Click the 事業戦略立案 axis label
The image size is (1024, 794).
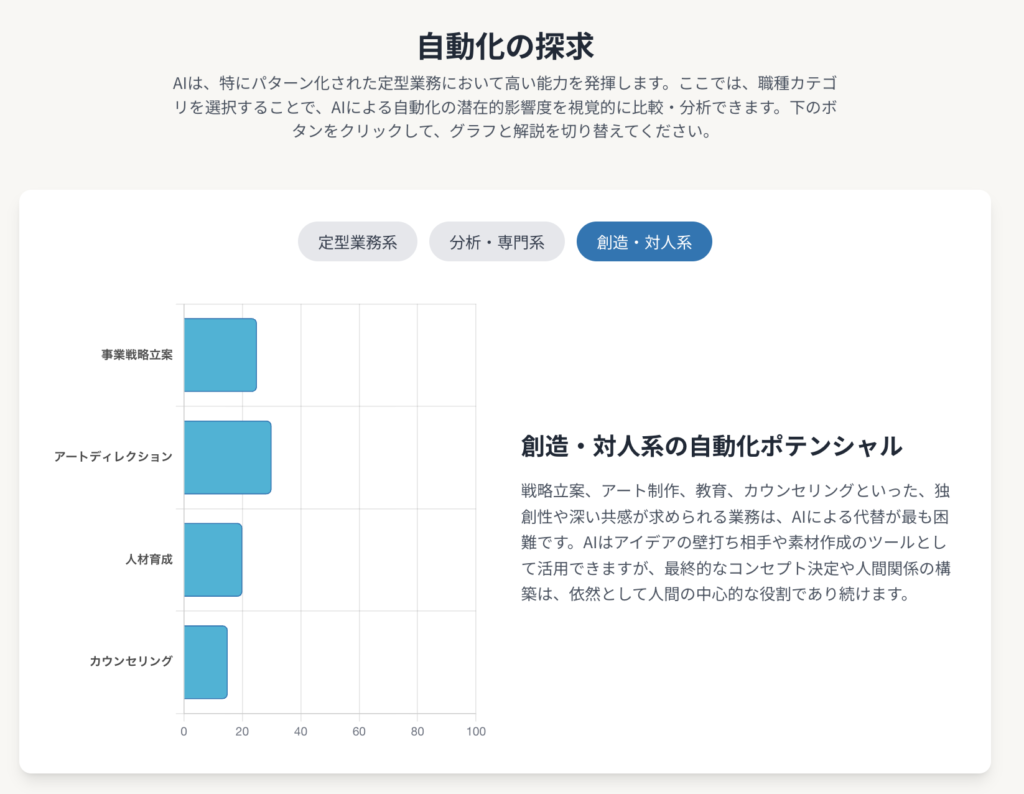tap(136, 355)
